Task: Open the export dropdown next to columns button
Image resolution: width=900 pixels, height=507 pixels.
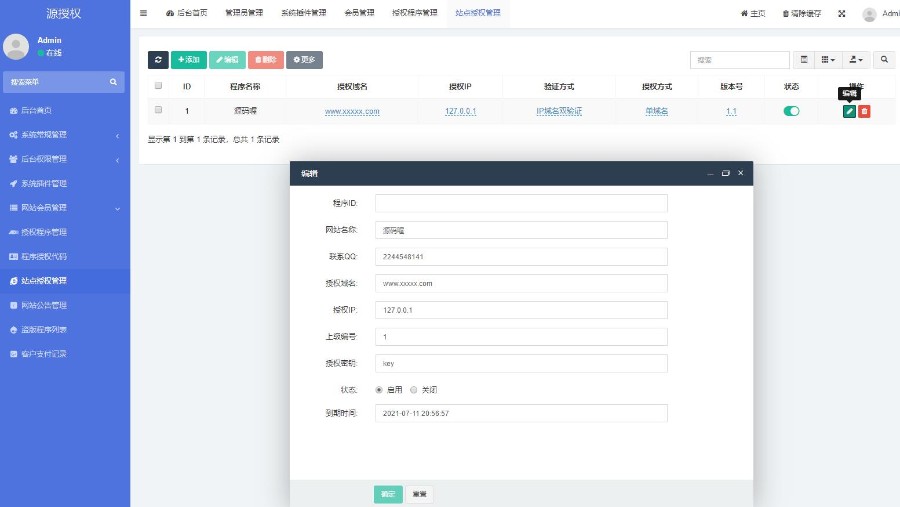Action: click(x=855, y=60)
